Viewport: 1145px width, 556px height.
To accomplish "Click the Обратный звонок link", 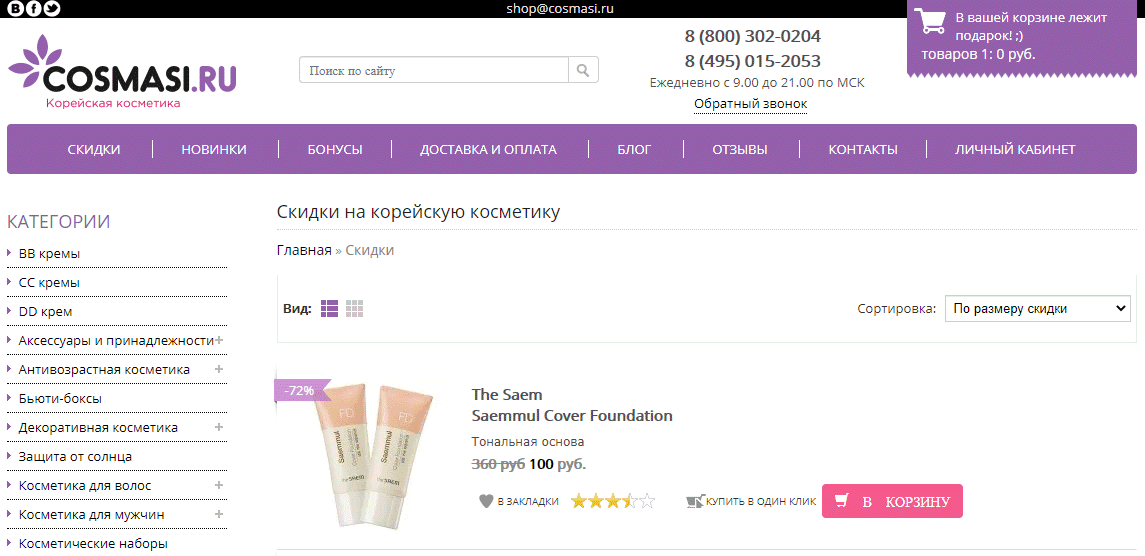I will tap(751, 104).
